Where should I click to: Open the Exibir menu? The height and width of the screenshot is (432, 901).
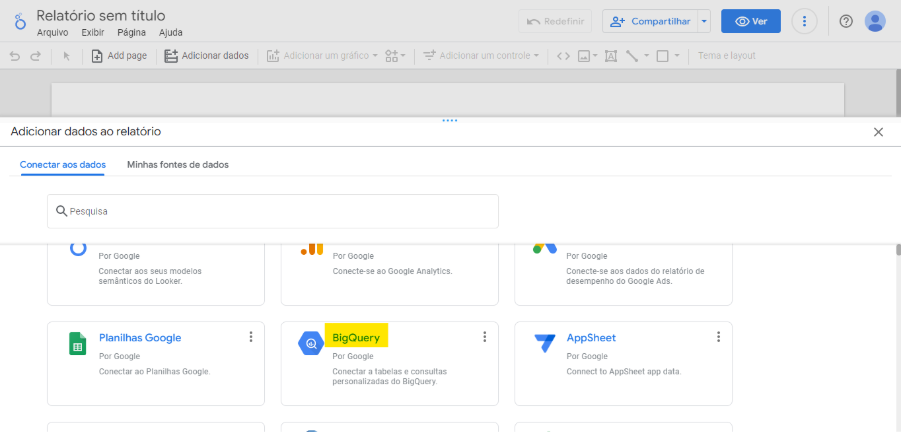93,33
